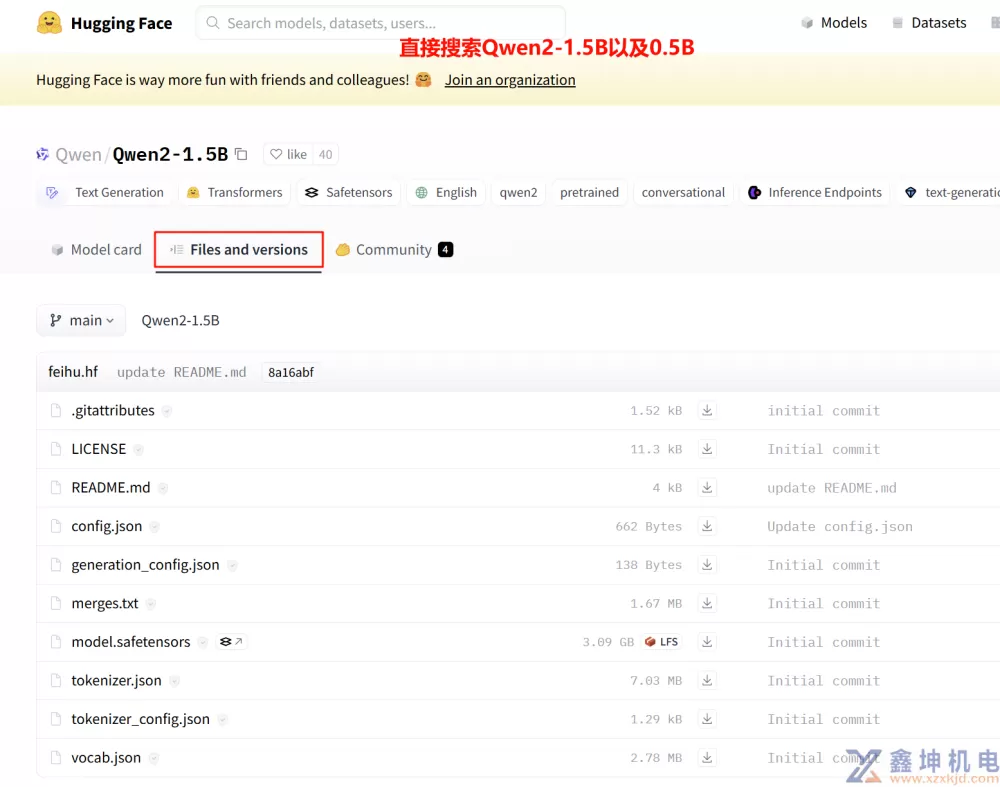Open the model.safetensors file
Screen dimensions: 1000x787
[131, 642]
